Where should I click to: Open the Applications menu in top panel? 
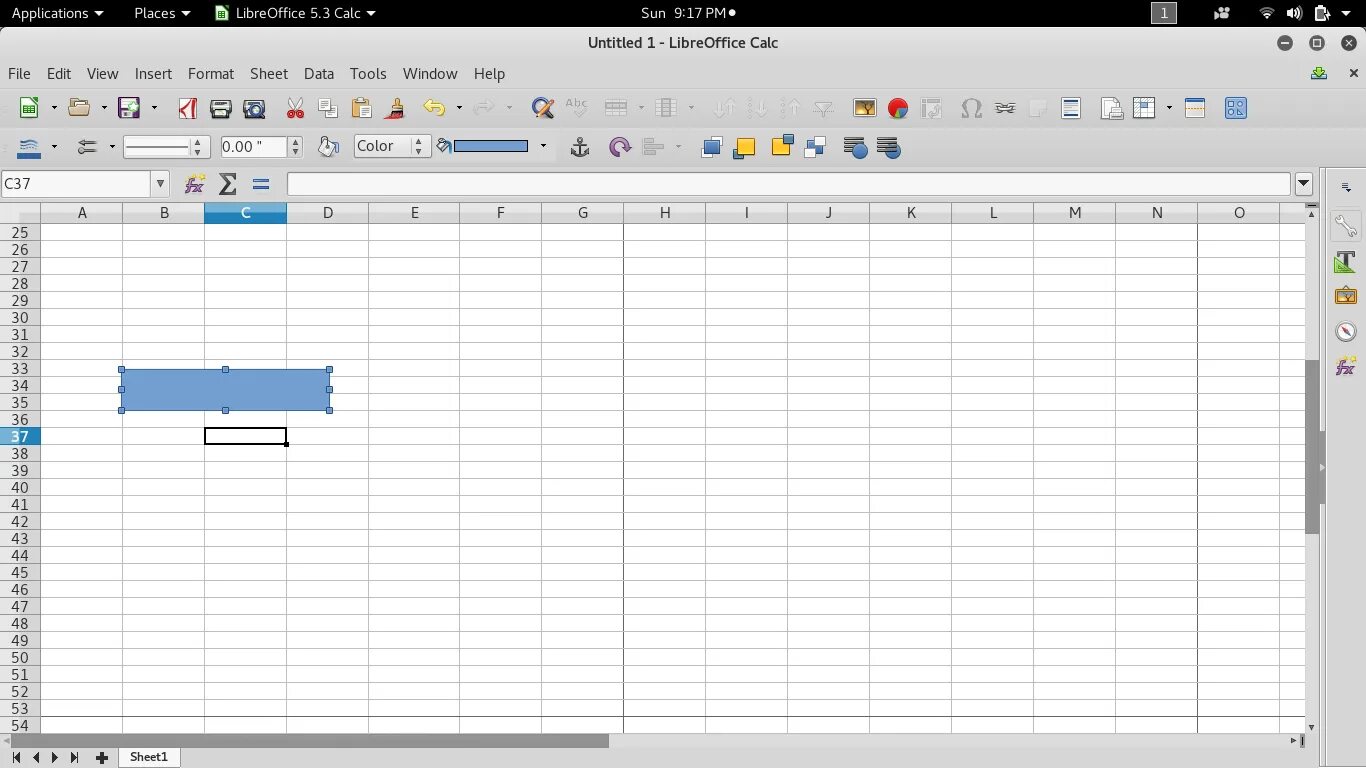(x=57, y=13)
